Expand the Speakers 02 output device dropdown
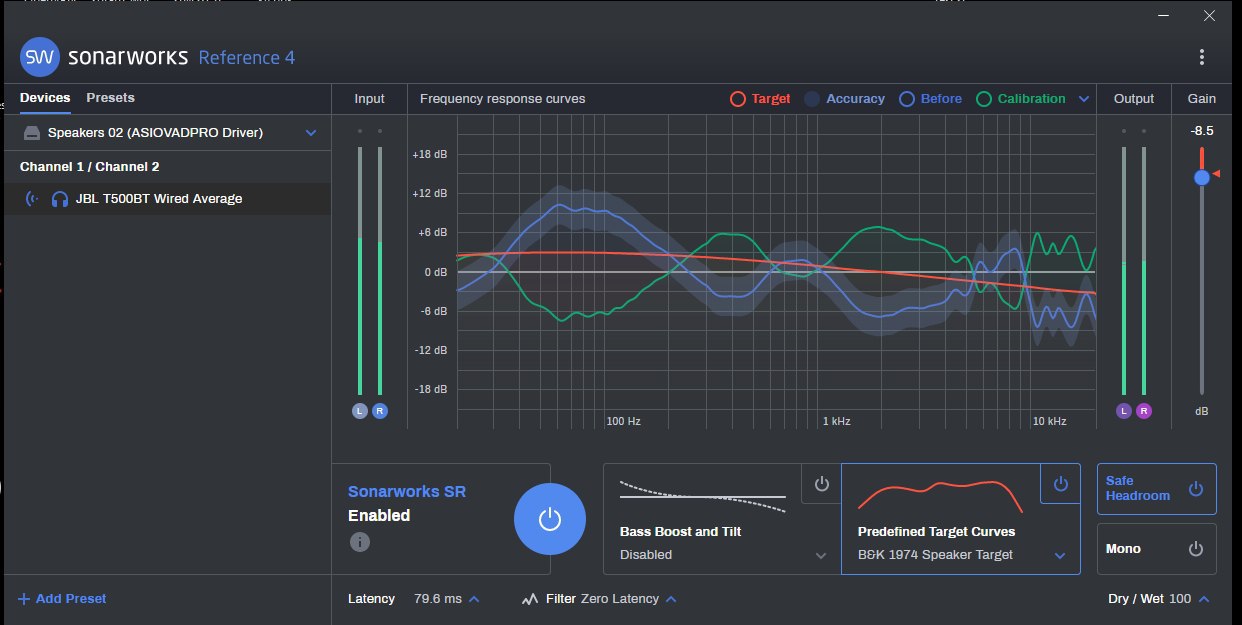The image size is (1242, 625). (x=311, y=133)
